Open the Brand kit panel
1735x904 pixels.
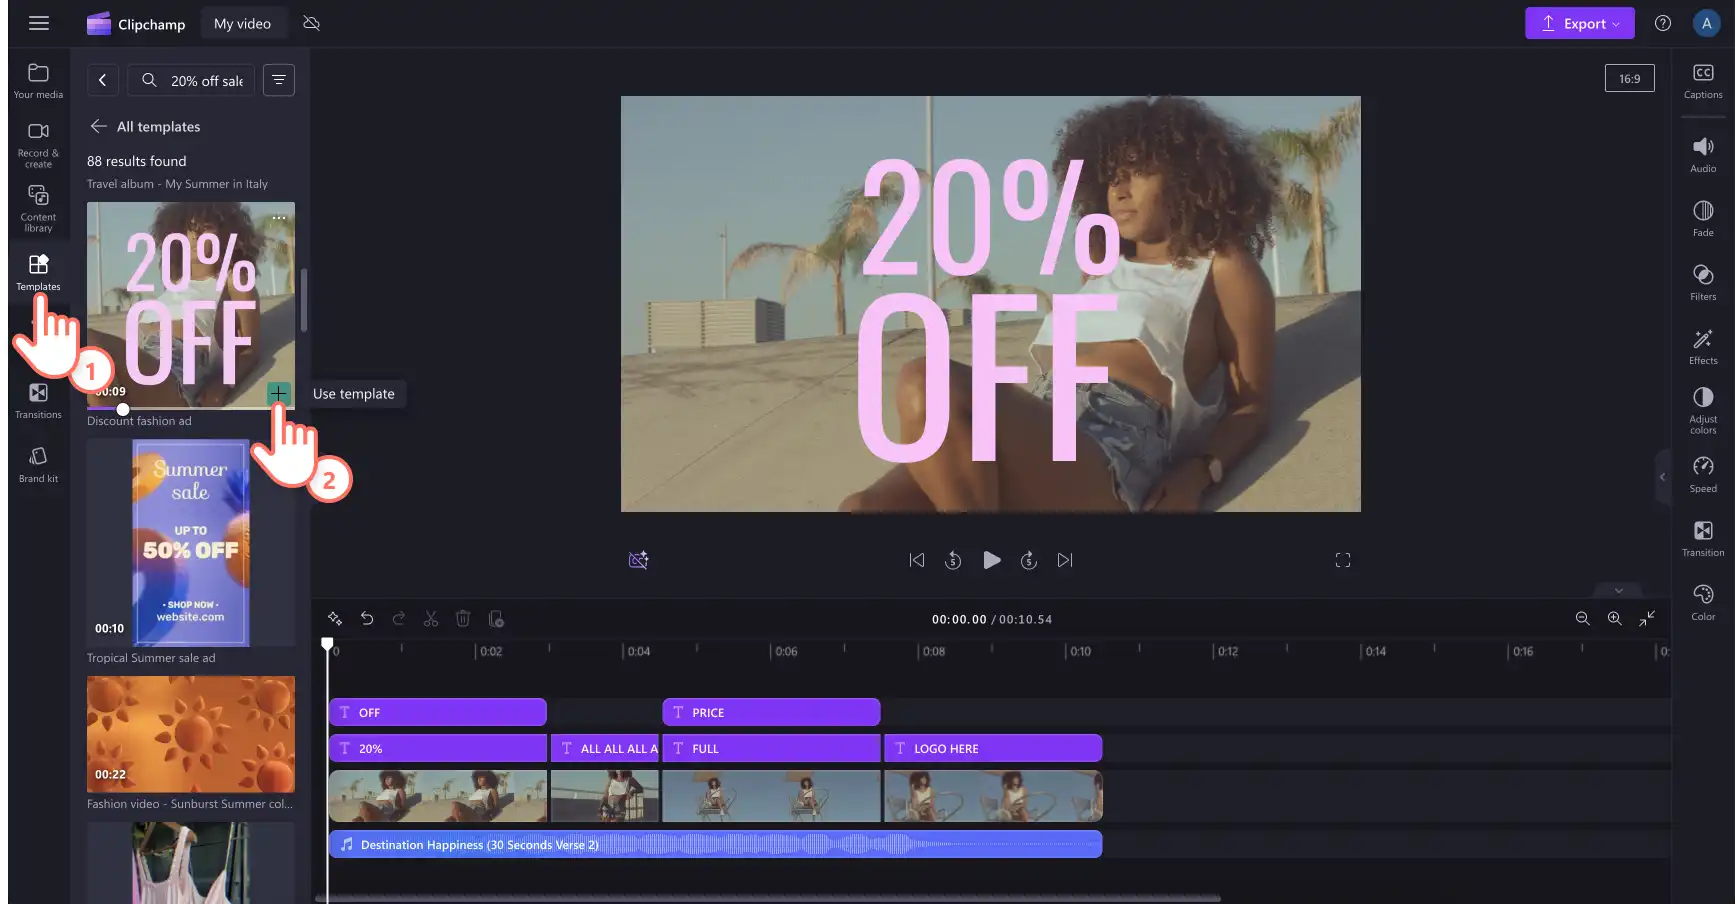[38, 465]
